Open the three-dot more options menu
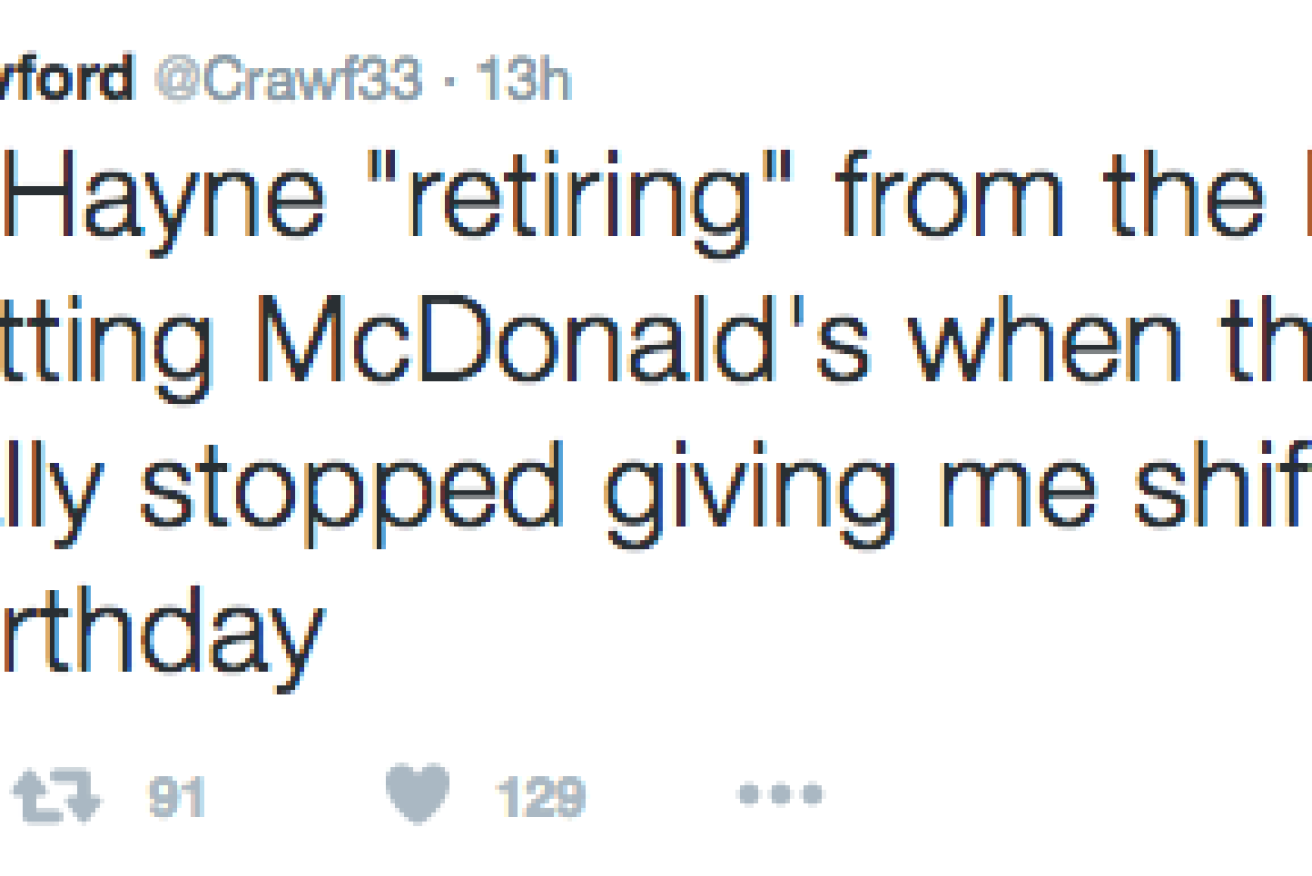This screenshot has height=876, width=1312. click(x=780, y=795)
